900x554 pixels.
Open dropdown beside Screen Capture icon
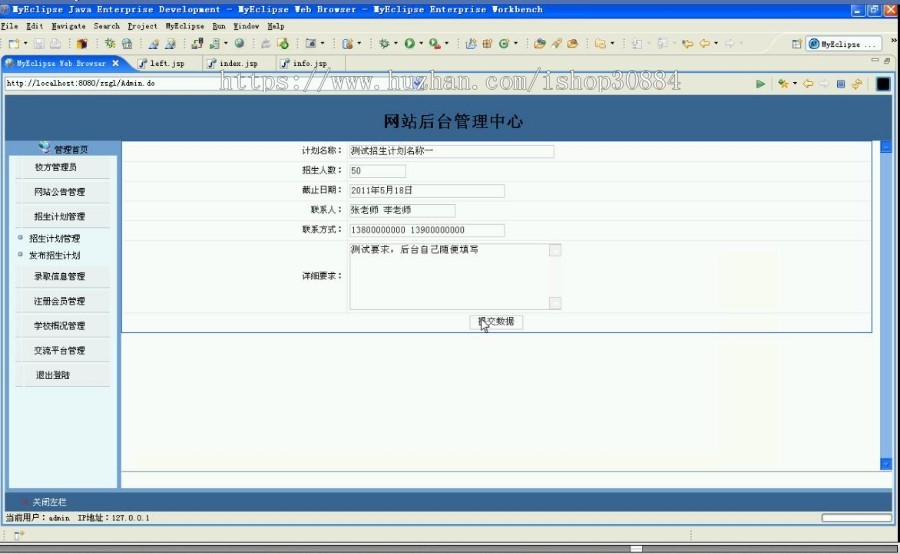323,44
